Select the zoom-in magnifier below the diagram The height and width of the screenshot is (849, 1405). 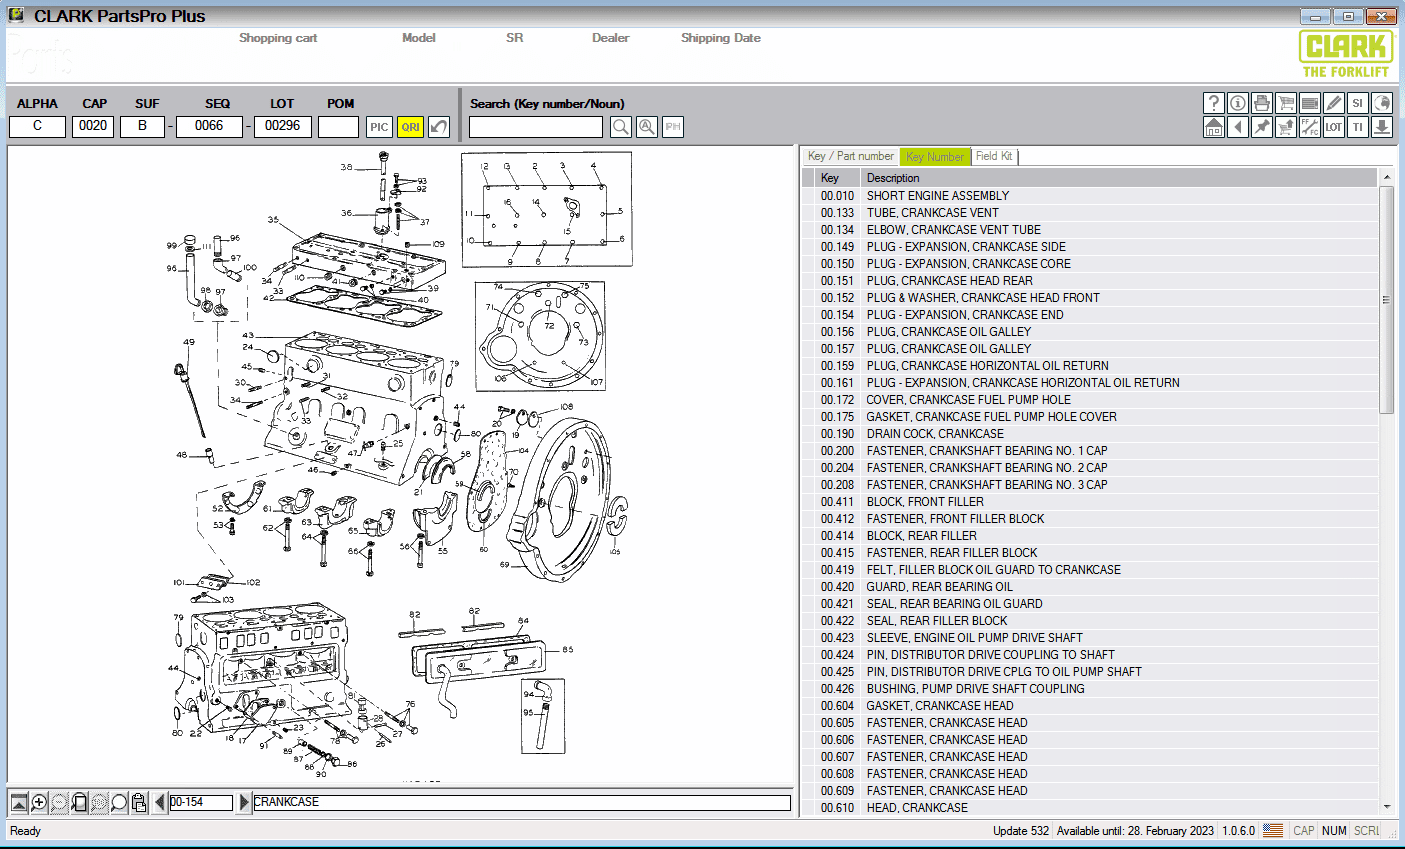tap(37, 802)
